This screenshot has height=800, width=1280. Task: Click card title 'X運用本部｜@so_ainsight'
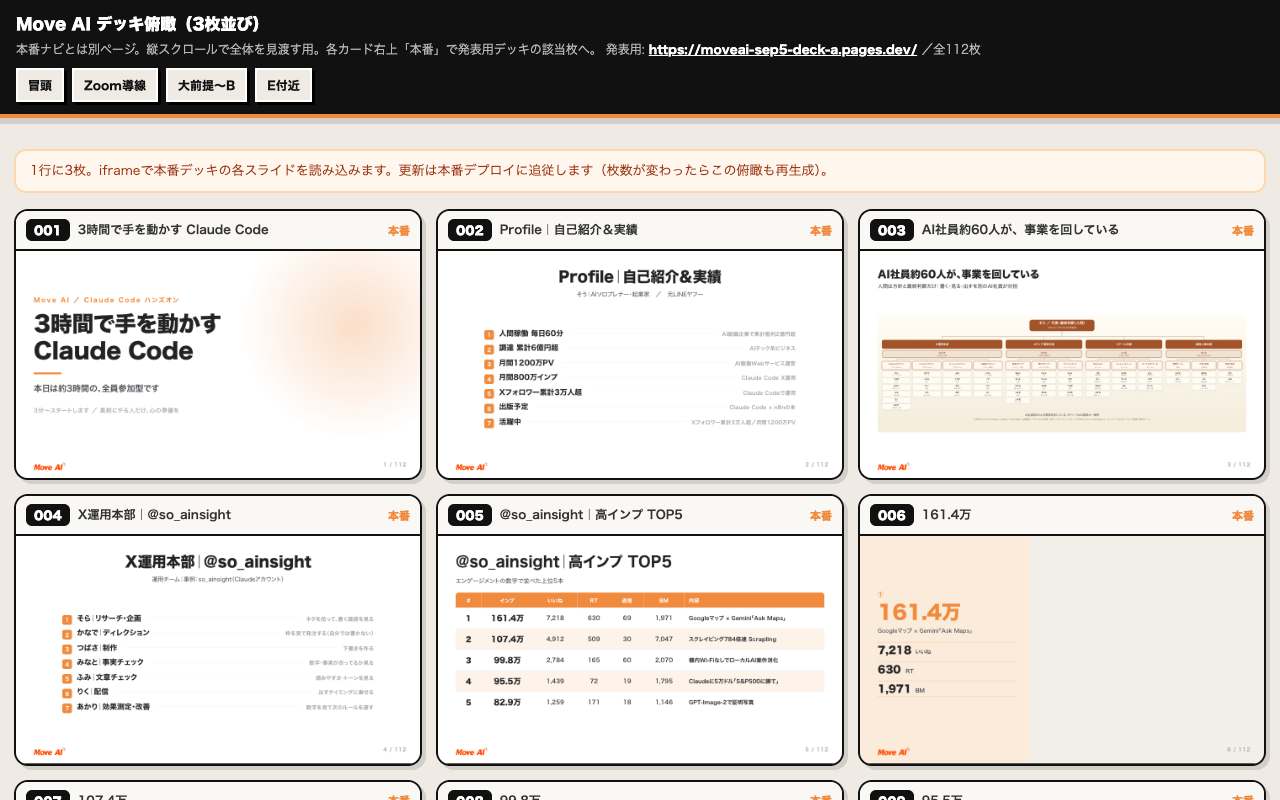[x=154, y=515]
